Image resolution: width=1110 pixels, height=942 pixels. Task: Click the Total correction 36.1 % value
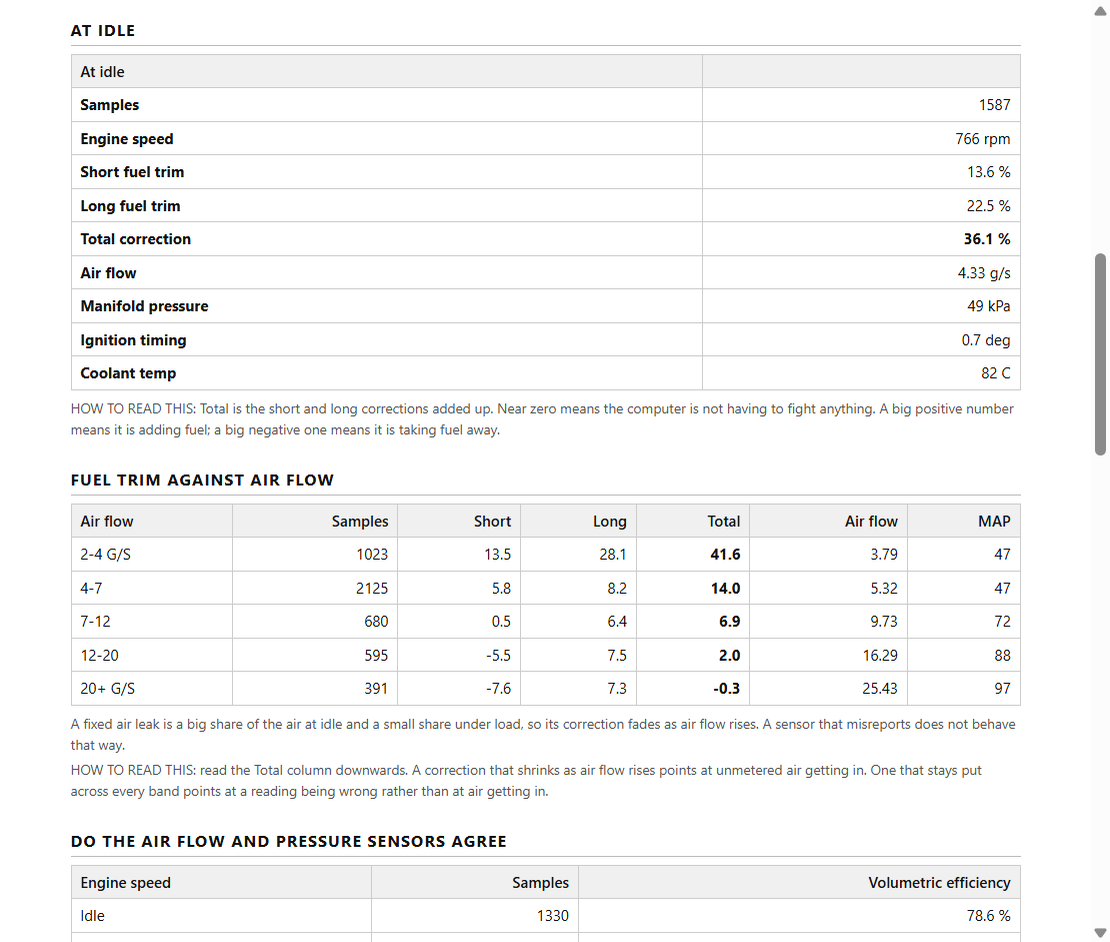[987, 239]
